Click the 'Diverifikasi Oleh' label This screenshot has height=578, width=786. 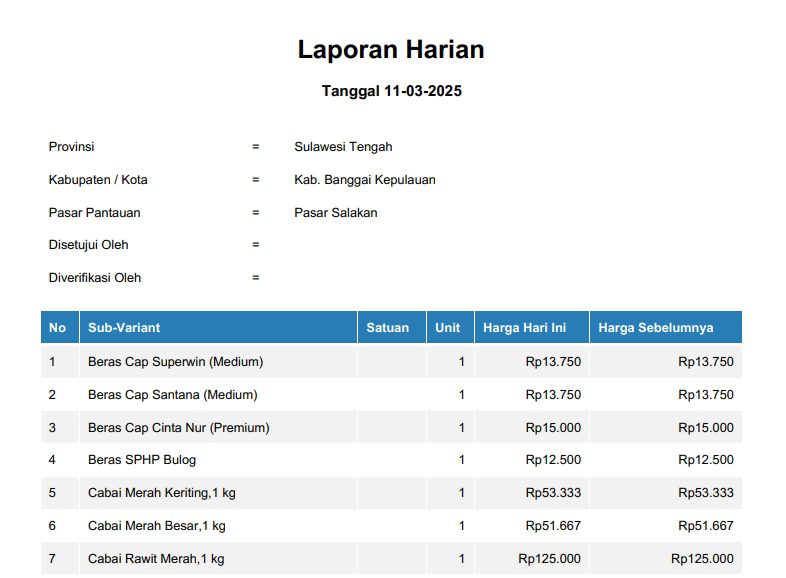click(95, 278)
